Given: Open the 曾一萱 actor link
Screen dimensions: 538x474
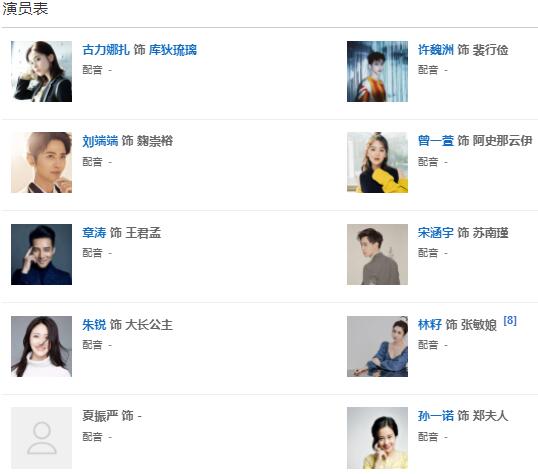Looking at the screenshot, I should click(436, 141).
